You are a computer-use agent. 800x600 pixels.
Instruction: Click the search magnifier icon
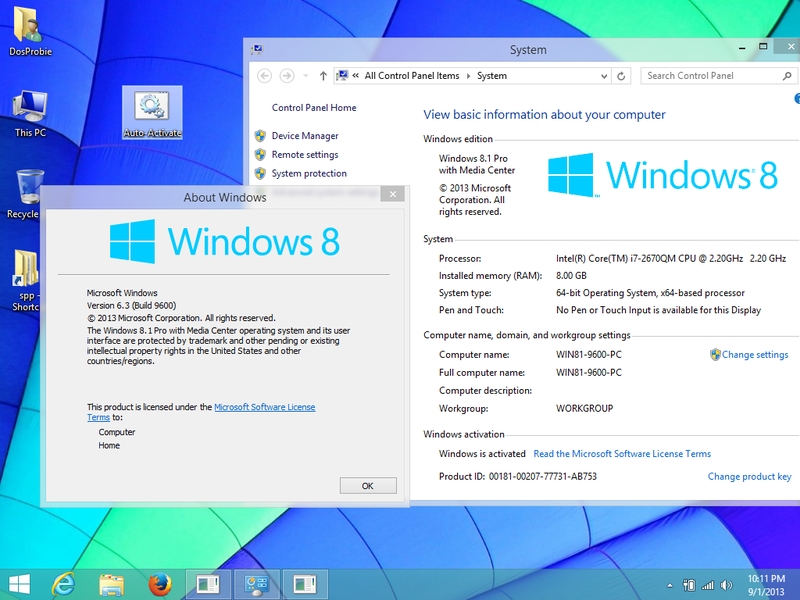point(787,76)
